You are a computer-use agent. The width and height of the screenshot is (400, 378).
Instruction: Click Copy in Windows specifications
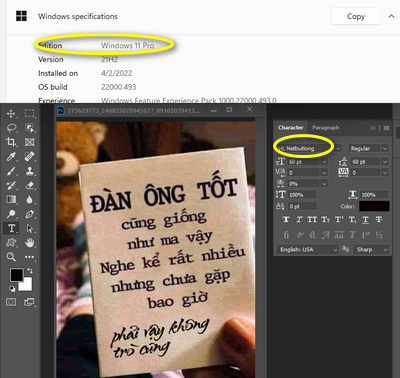(356, 16)
